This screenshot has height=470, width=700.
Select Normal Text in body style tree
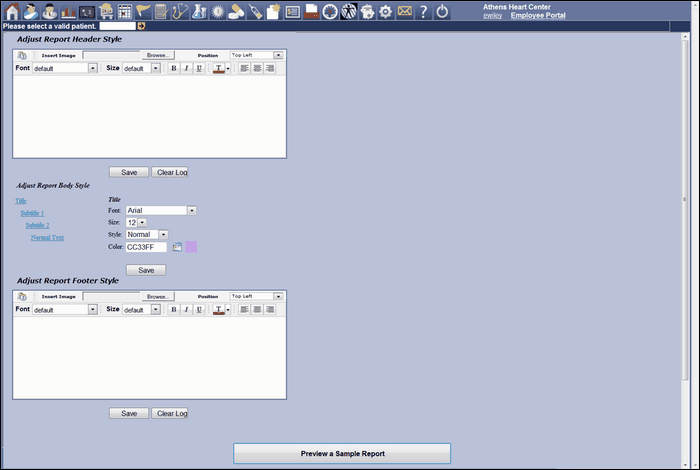pyautogui.click(x=47, y=237)
